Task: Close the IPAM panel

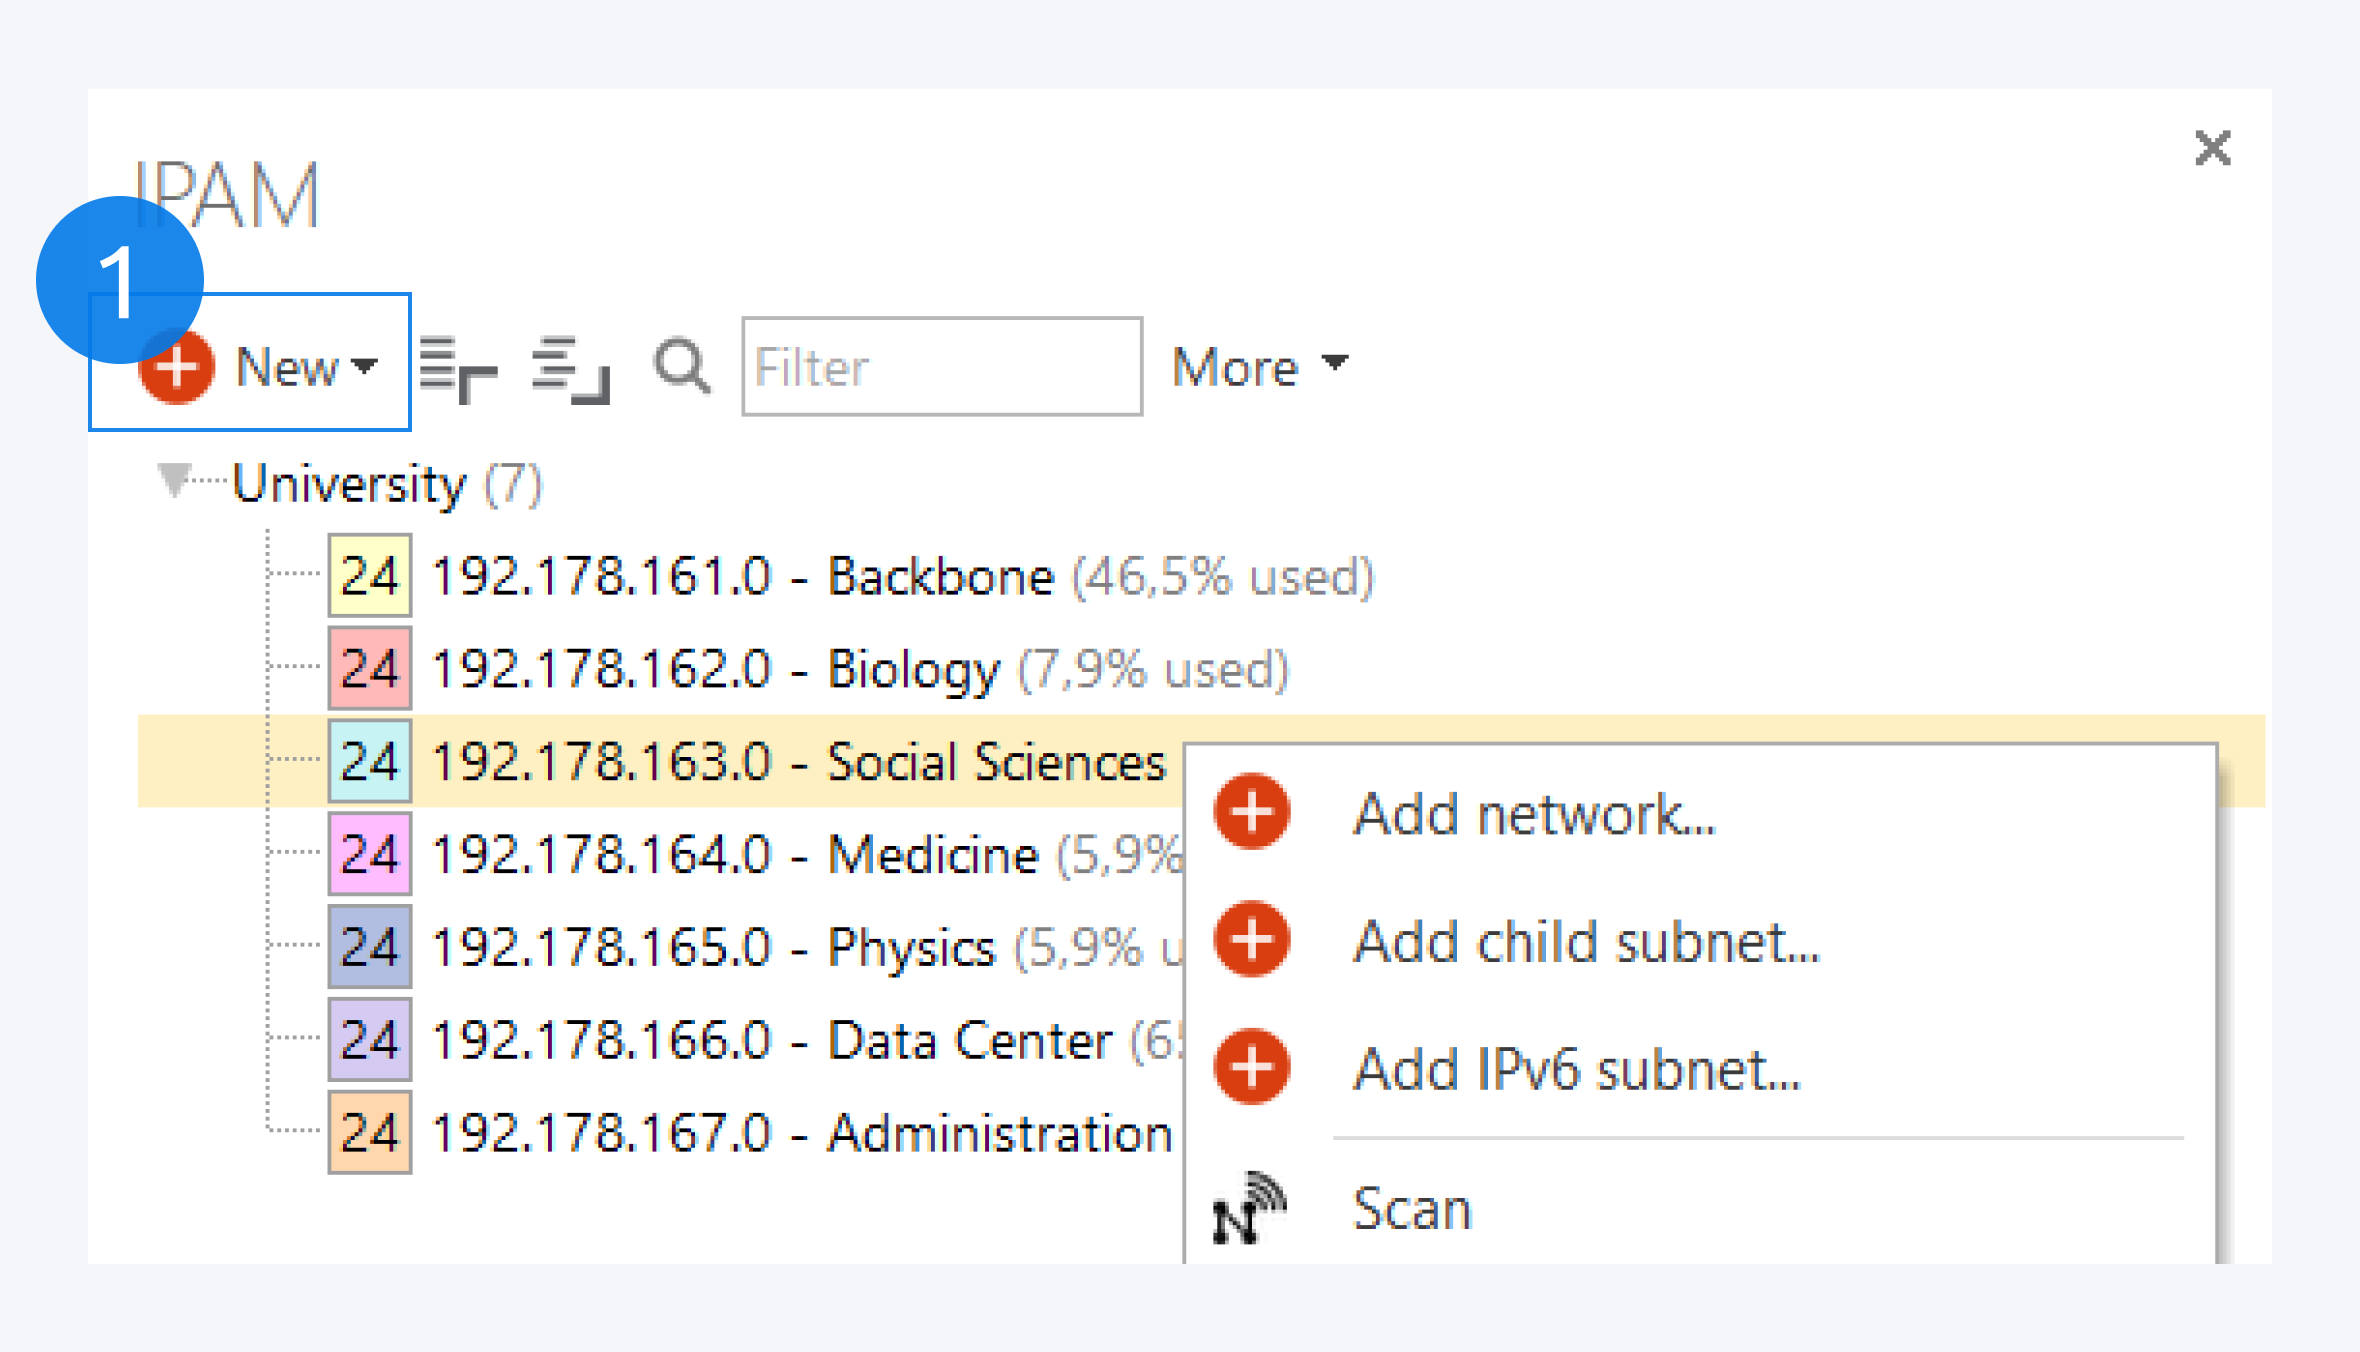Action: pos(2212,148)
